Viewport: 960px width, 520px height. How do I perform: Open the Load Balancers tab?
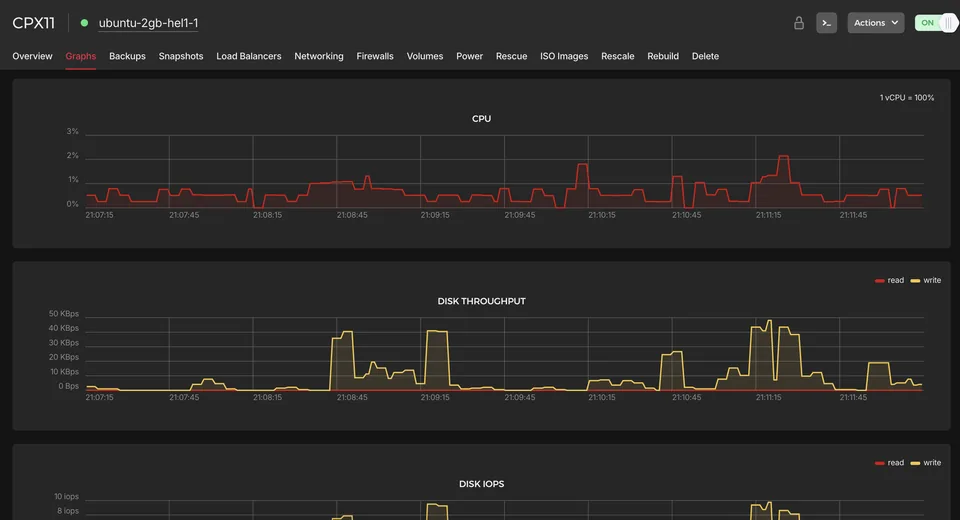(x=249, y=56)
